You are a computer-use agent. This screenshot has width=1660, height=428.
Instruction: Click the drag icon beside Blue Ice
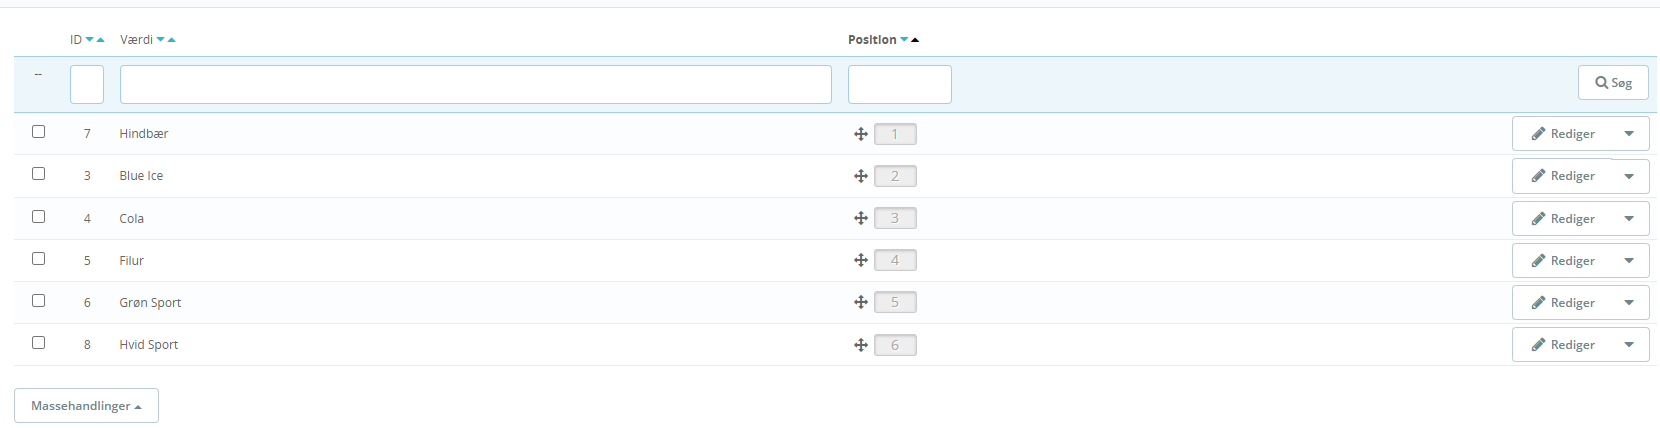[860, 176]
